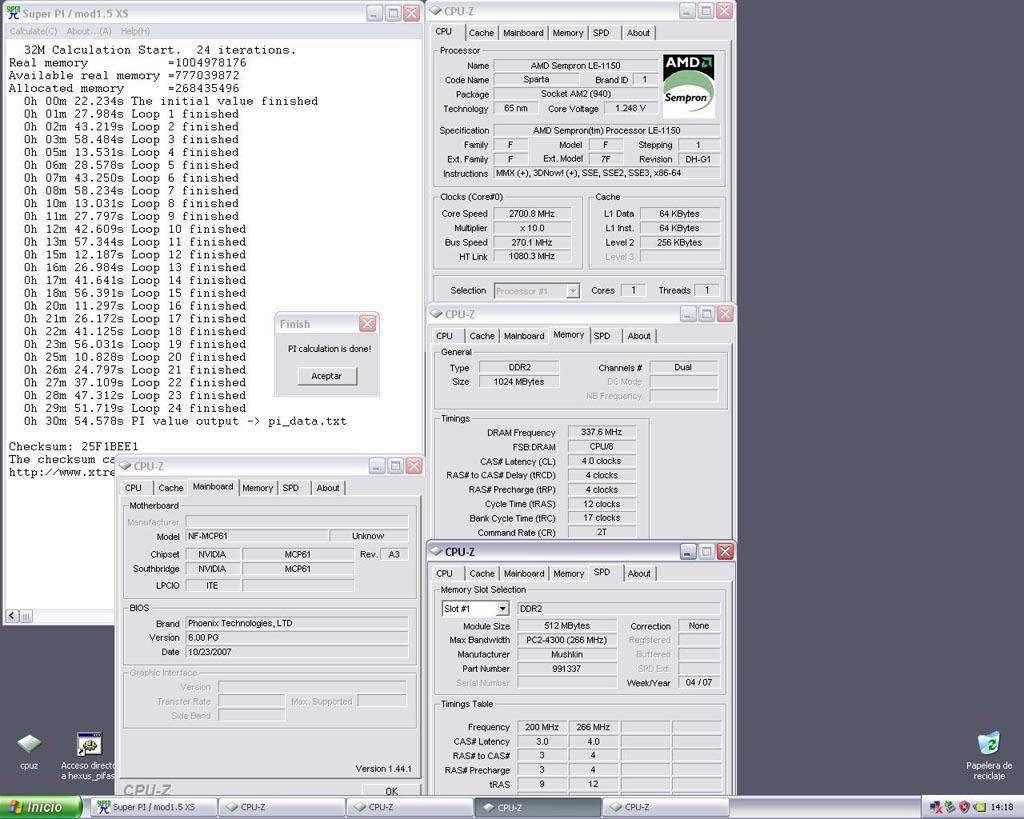Select Cache tab in the NF-MCP61 Mainboard CPU-Z window
The width and height of the screenshot is (1024, 819).
pos(170,488)
